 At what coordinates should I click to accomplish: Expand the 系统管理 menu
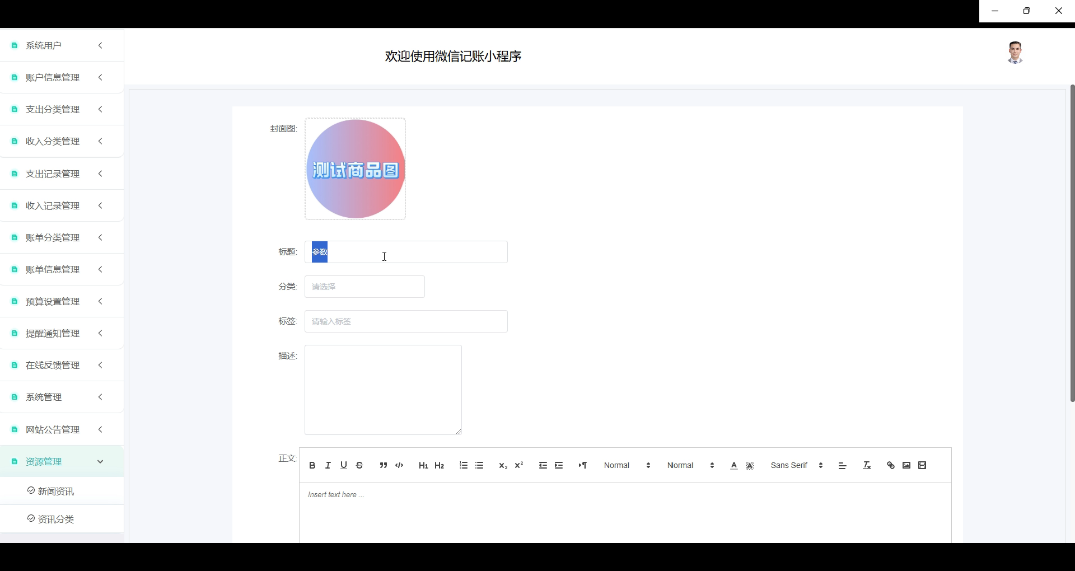pos(62,397)
